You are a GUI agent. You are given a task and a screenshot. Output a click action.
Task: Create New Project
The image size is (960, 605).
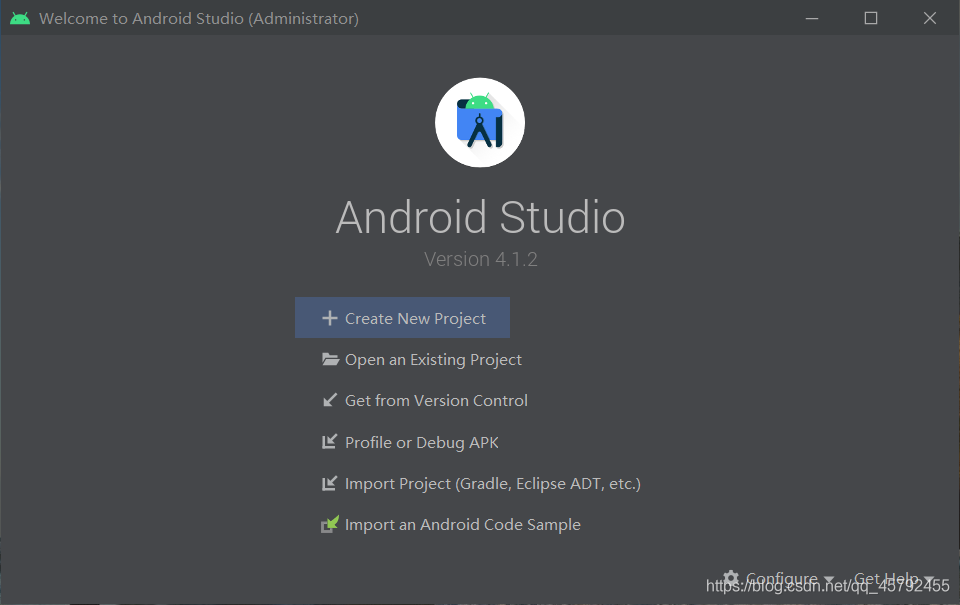click(402, 318)
